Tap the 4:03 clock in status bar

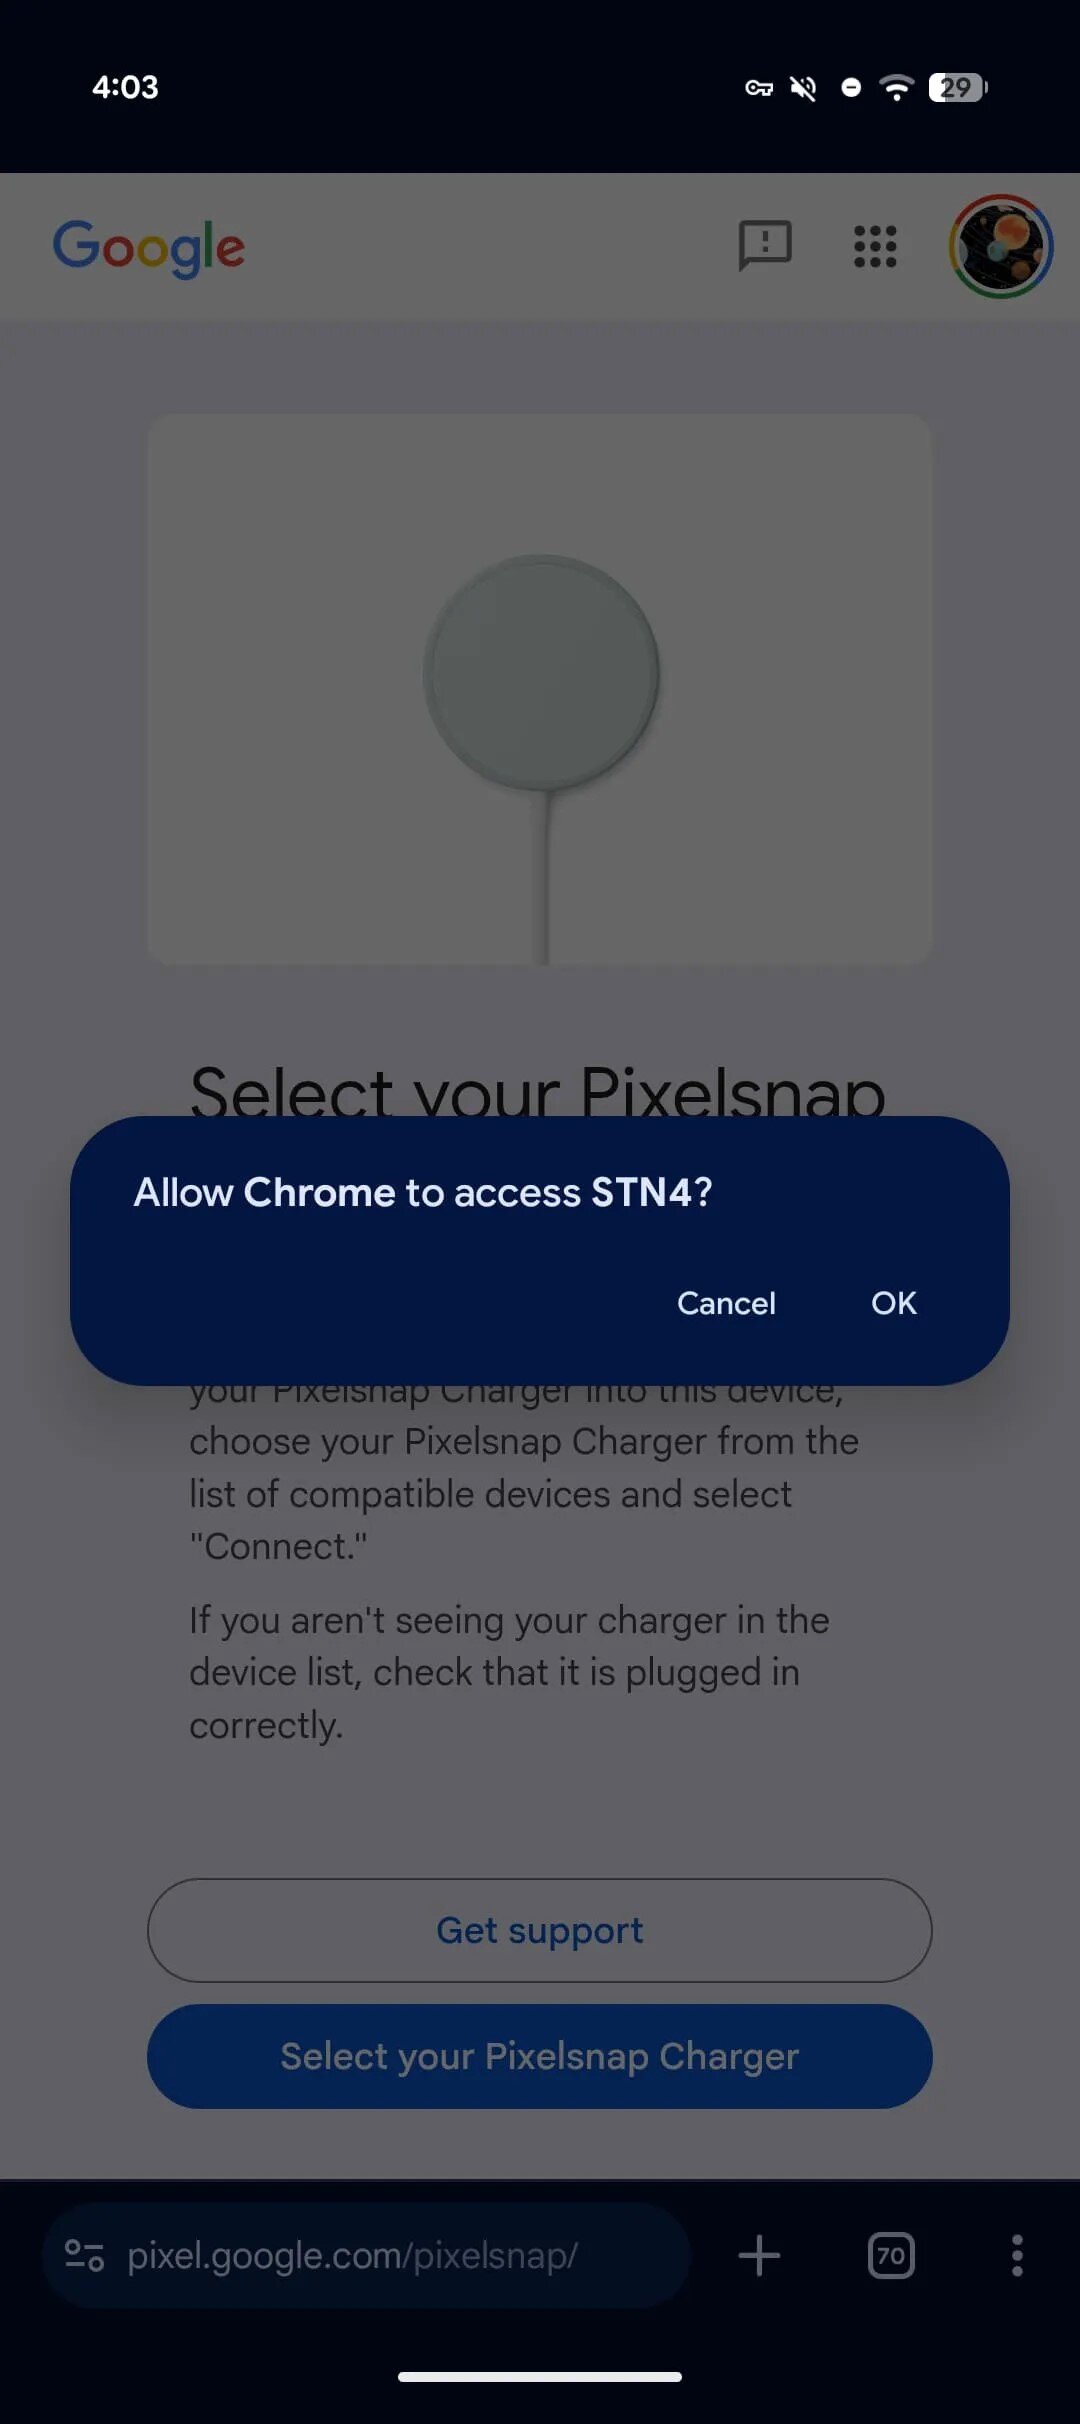pos(125,87)
